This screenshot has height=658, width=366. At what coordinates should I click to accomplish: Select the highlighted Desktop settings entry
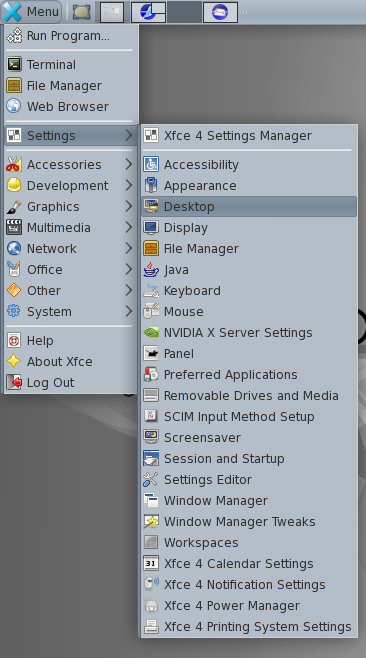point(249,206)
